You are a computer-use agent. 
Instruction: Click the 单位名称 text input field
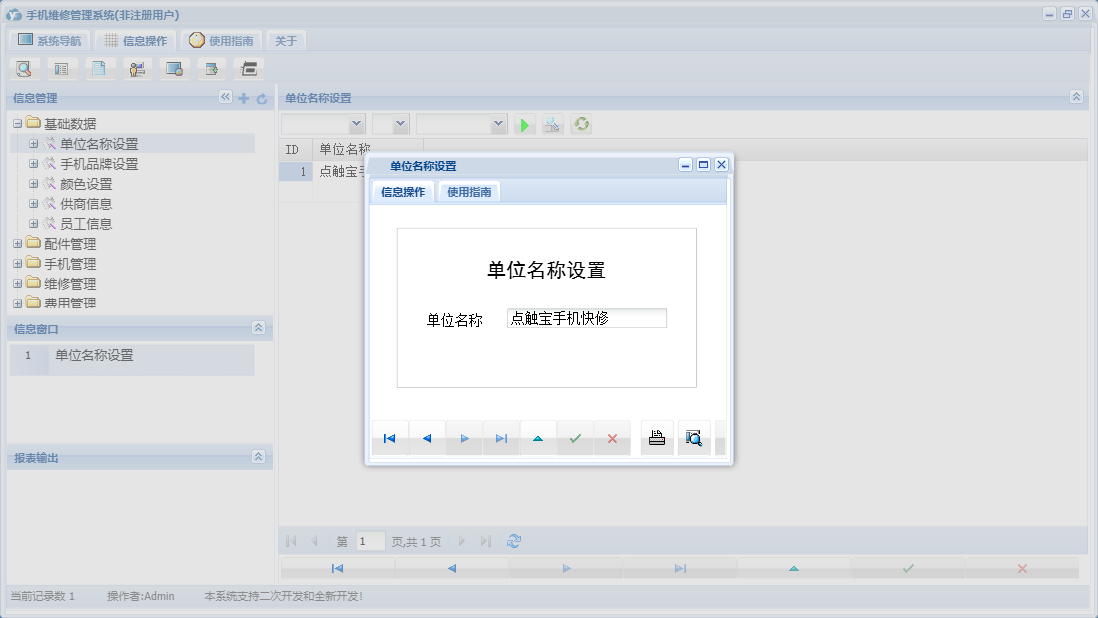coord(586,317)
